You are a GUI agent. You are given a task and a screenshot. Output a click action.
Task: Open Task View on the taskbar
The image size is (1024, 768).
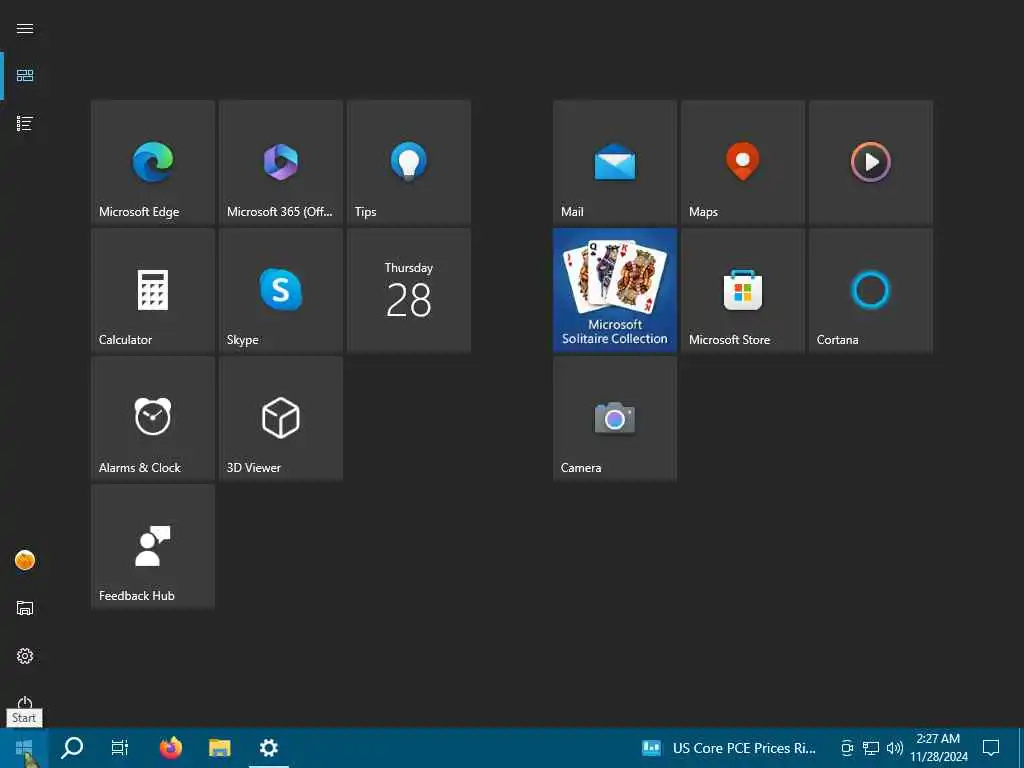pyautogui.click(x=120, y=748)
